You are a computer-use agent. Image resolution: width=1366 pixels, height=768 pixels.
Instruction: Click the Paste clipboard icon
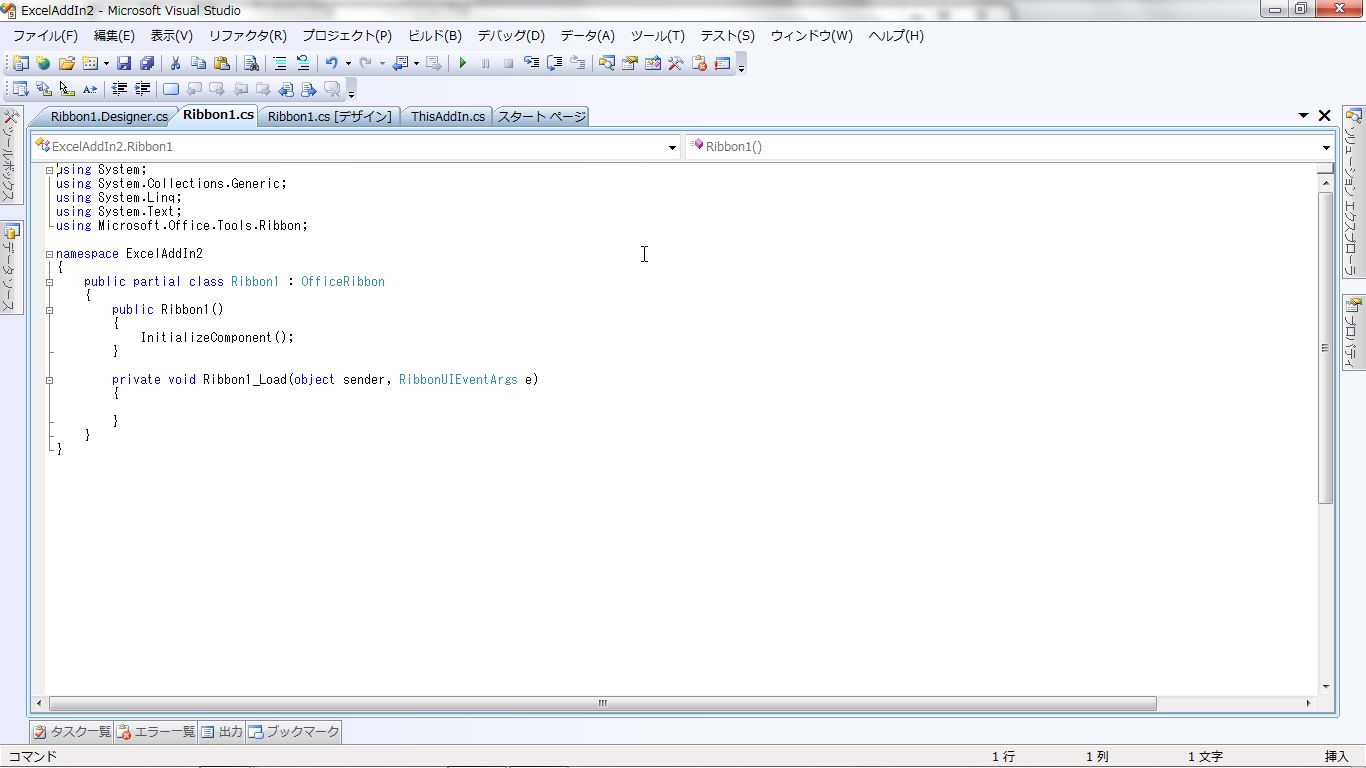pyautogui.click(x=222, y=63)
